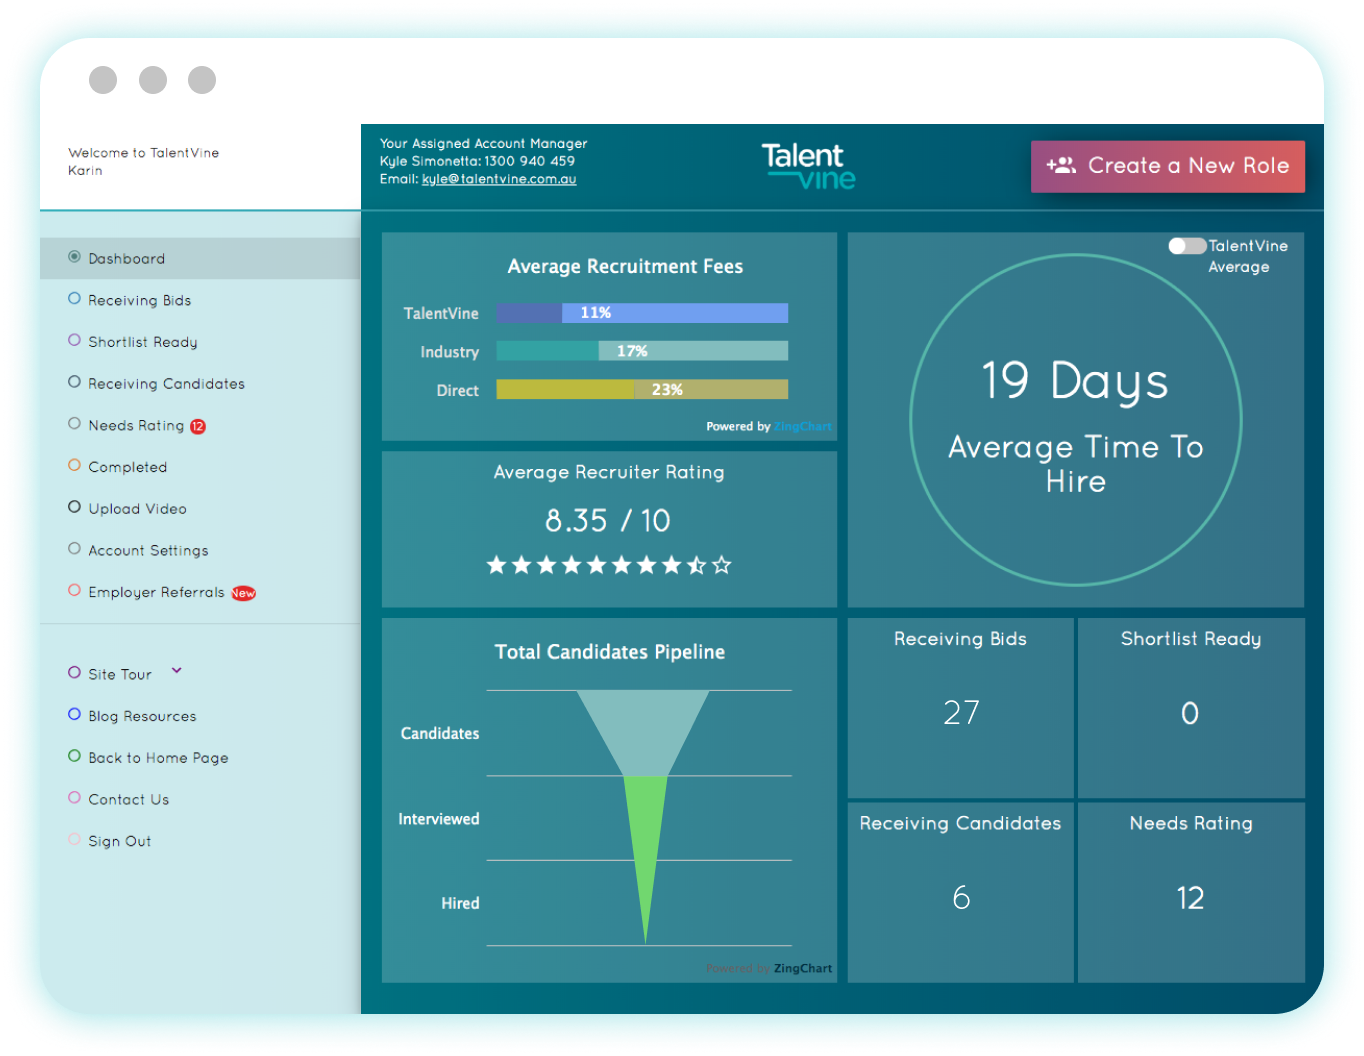Click the Welcome to TalentVine Karin text
Image resolution: width=1364 pixels, height=1056 pixels.
pyautogui.click(x=143, y=162)
